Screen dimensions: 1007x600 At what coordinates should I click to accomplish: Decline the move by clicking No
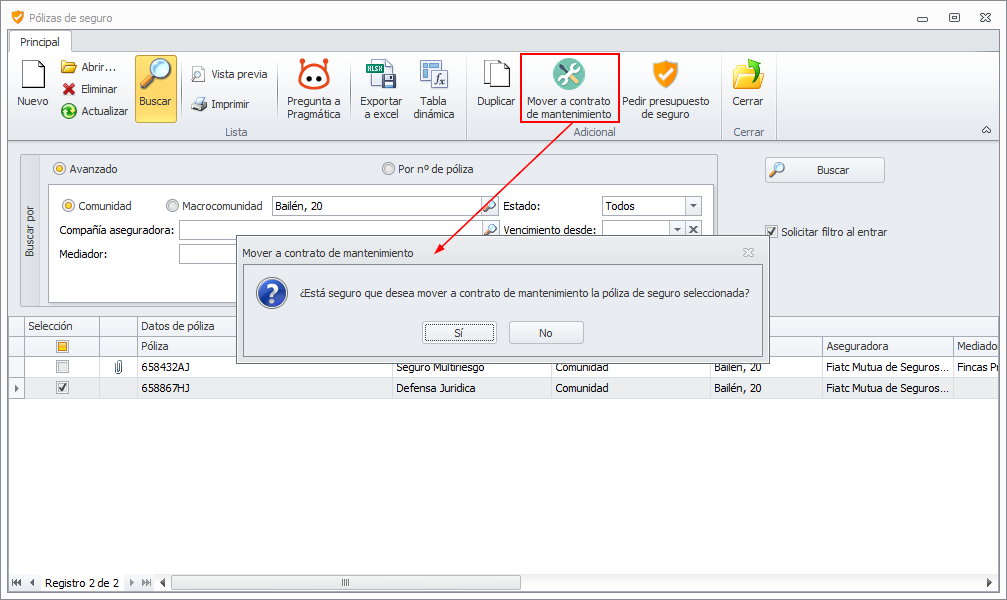pos(546,333)
